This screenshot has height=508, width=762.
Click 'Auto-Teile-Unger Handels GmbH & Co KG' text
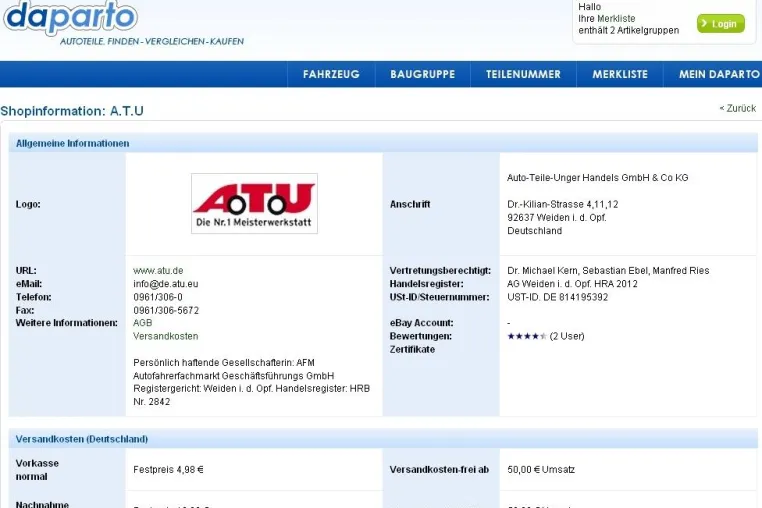598,177
